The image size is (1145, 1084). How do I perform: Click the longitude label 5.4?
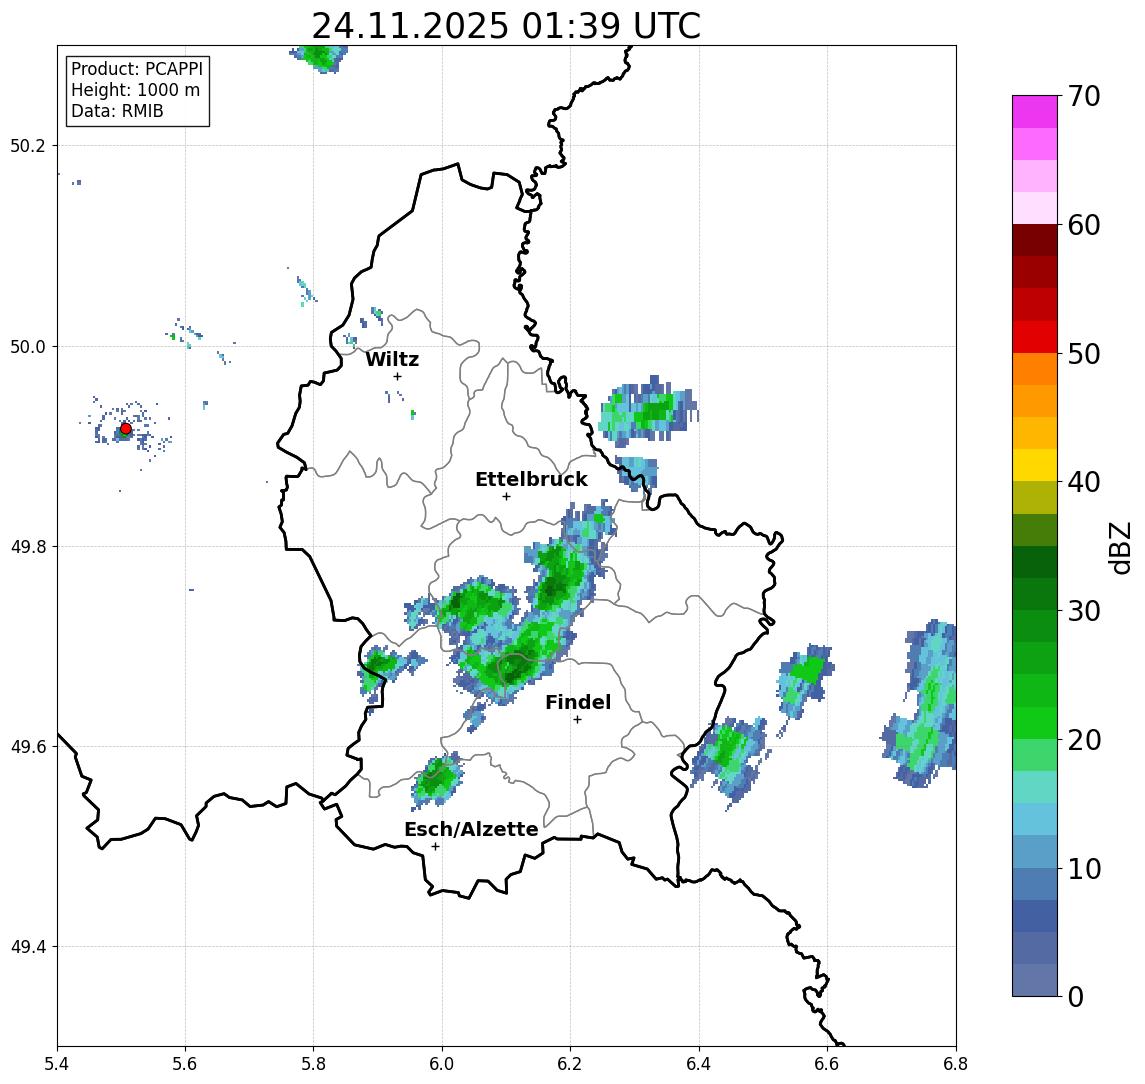57,1064
